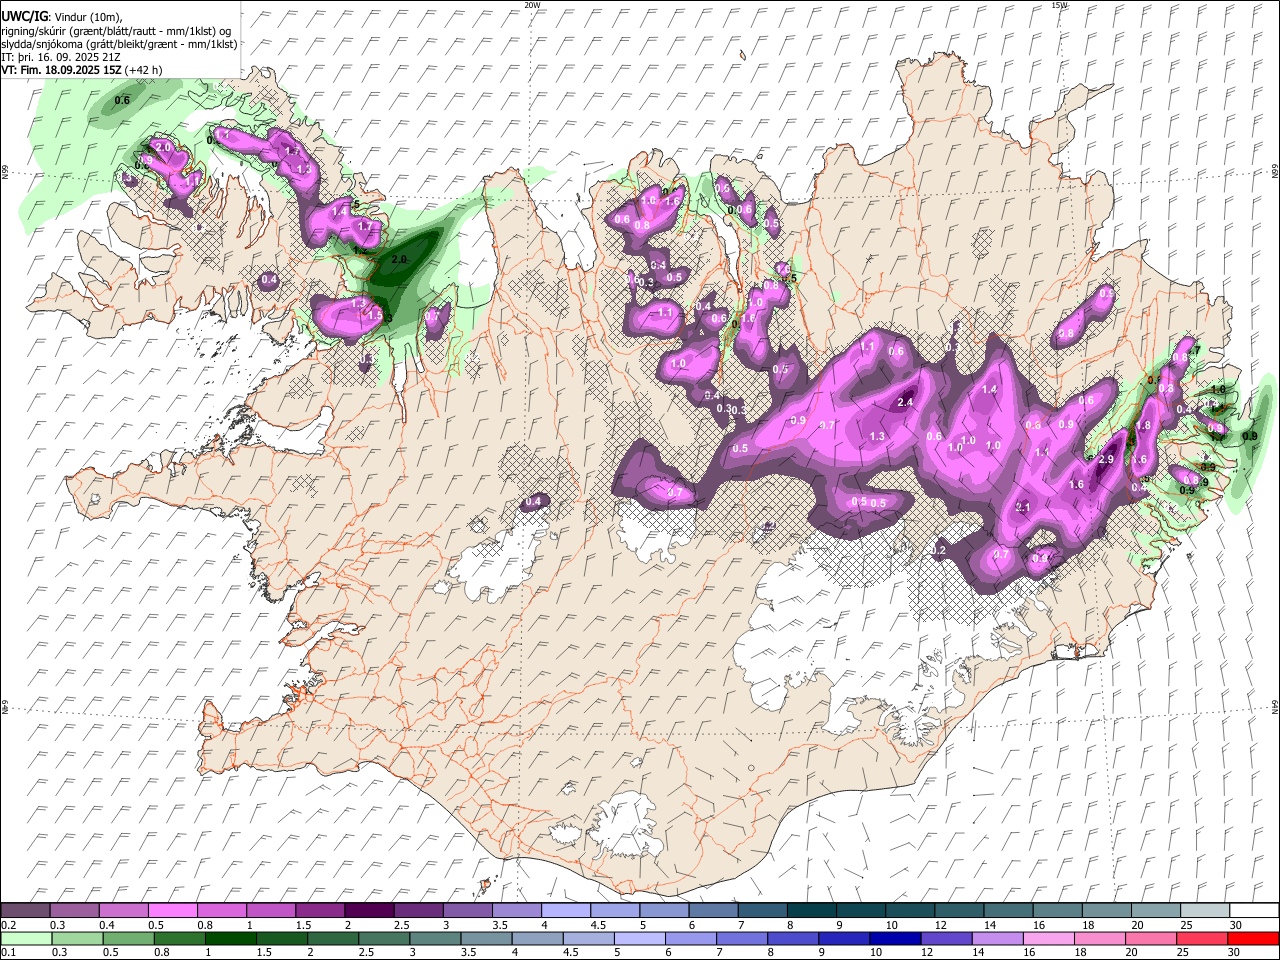Click the rain scale label '0.1'
This screenshot has height=960, width=1280.
7,953
